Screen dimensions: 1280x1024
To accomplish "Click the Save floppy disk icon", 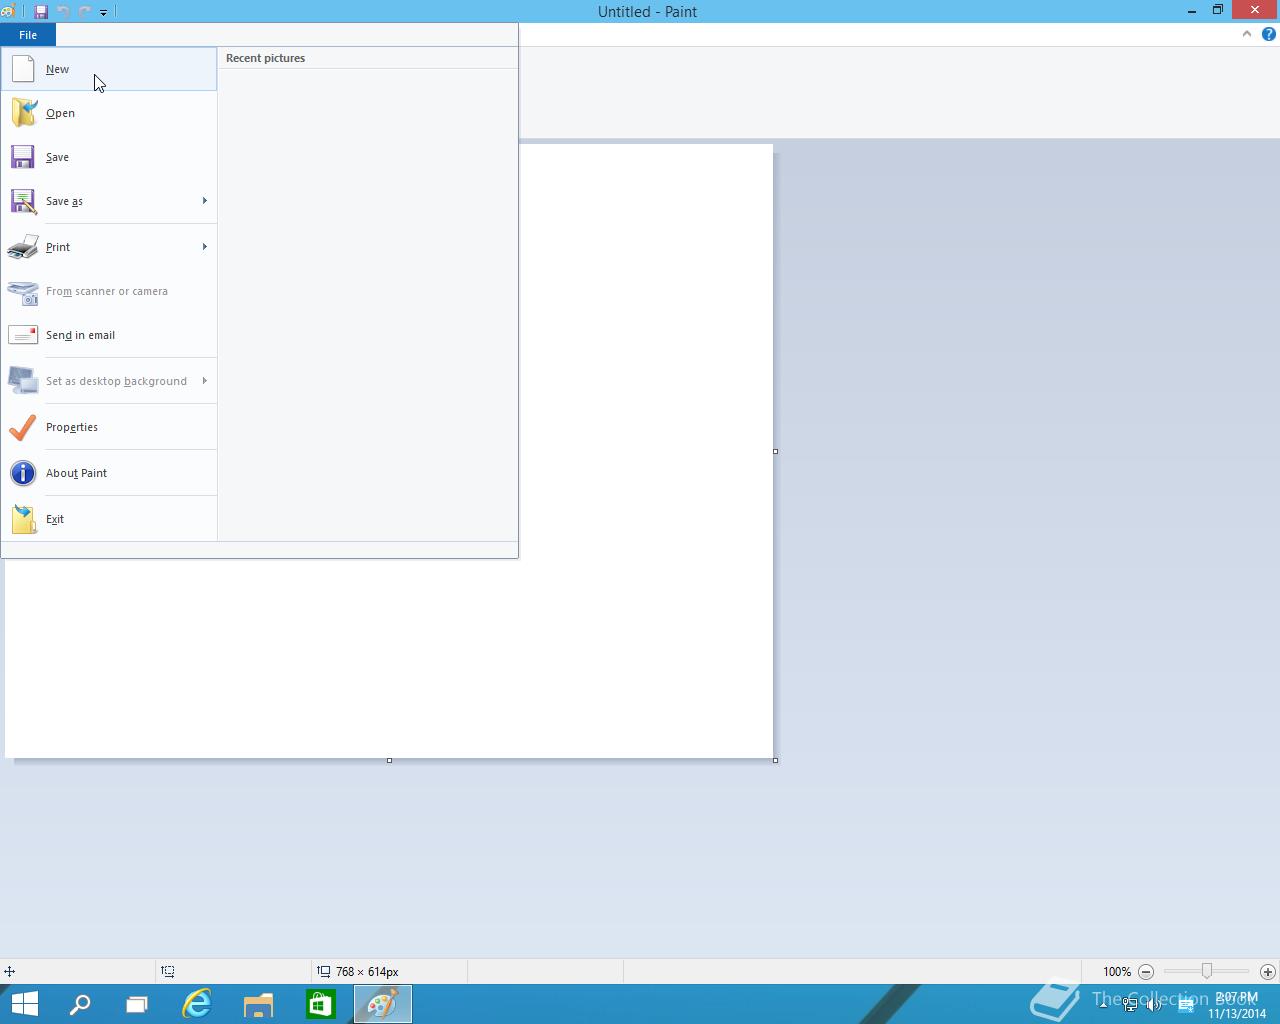I will (23, 157).
